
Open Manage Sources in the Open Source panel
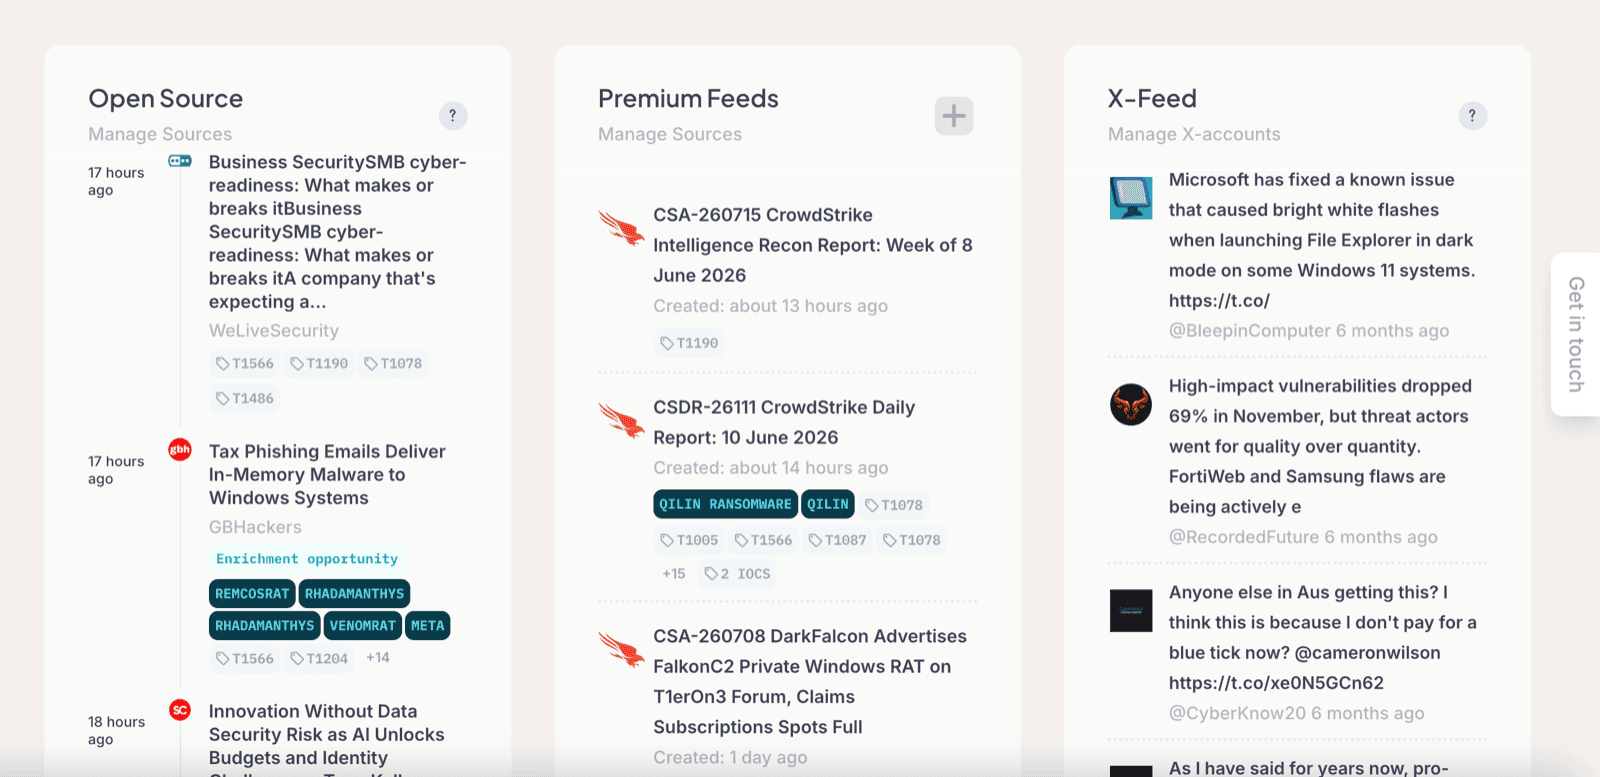tap(160, 134)
